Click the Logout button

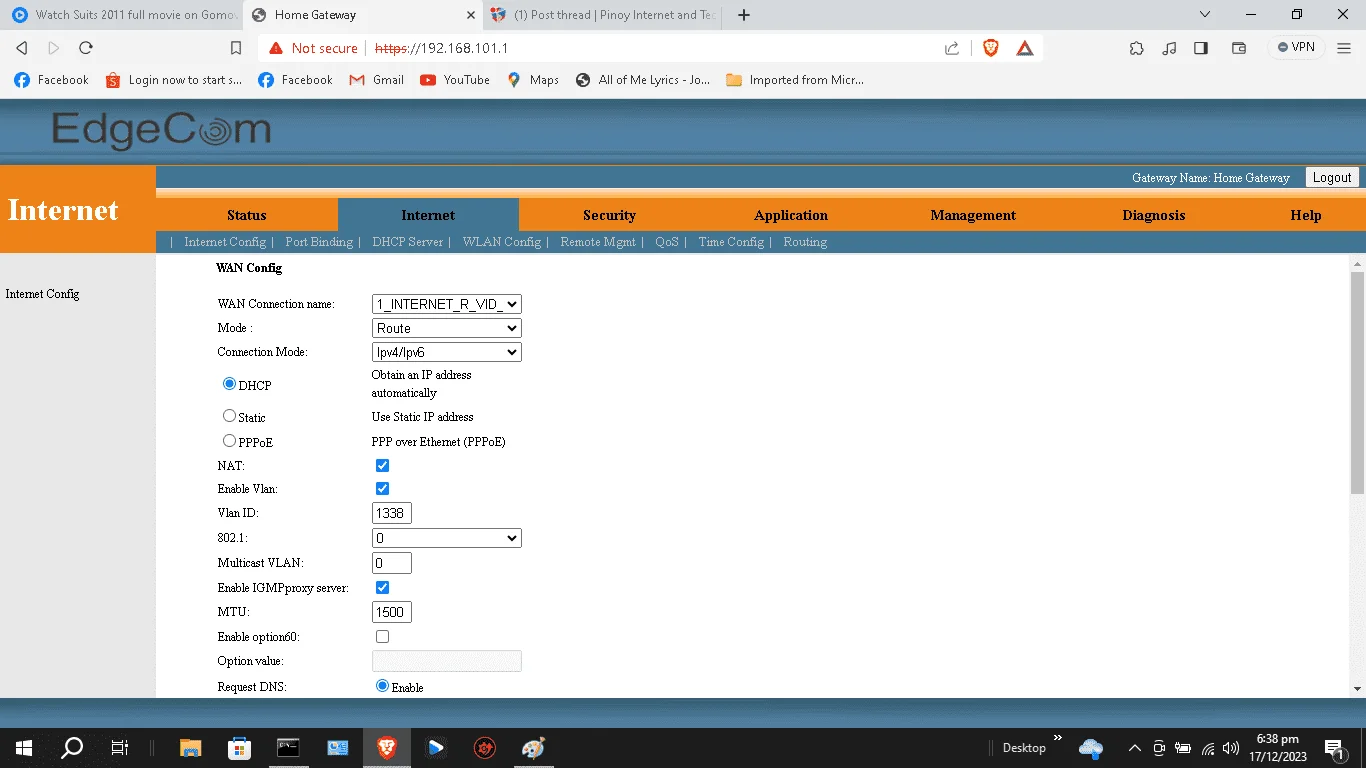[x=1332, y=177]
